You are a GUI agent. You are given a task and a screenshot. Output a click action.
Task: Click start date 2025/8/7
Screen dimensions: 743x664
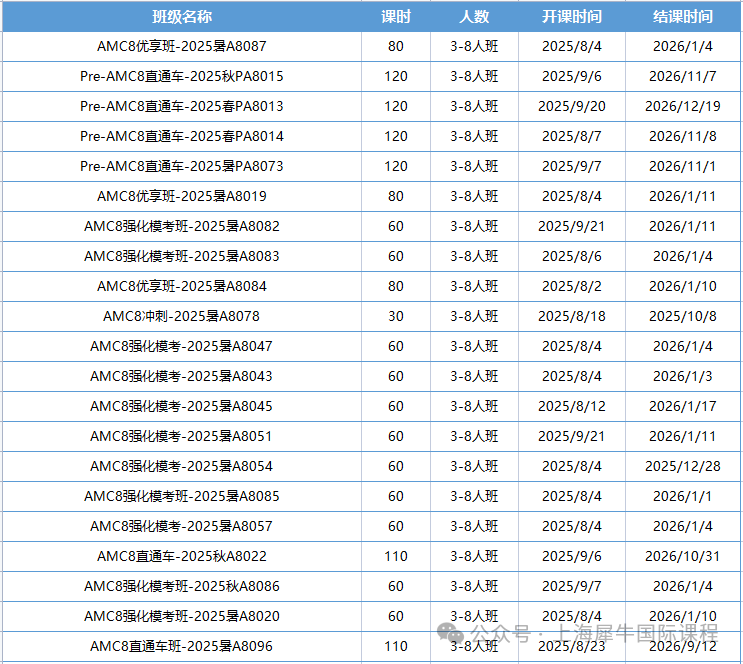571,136
